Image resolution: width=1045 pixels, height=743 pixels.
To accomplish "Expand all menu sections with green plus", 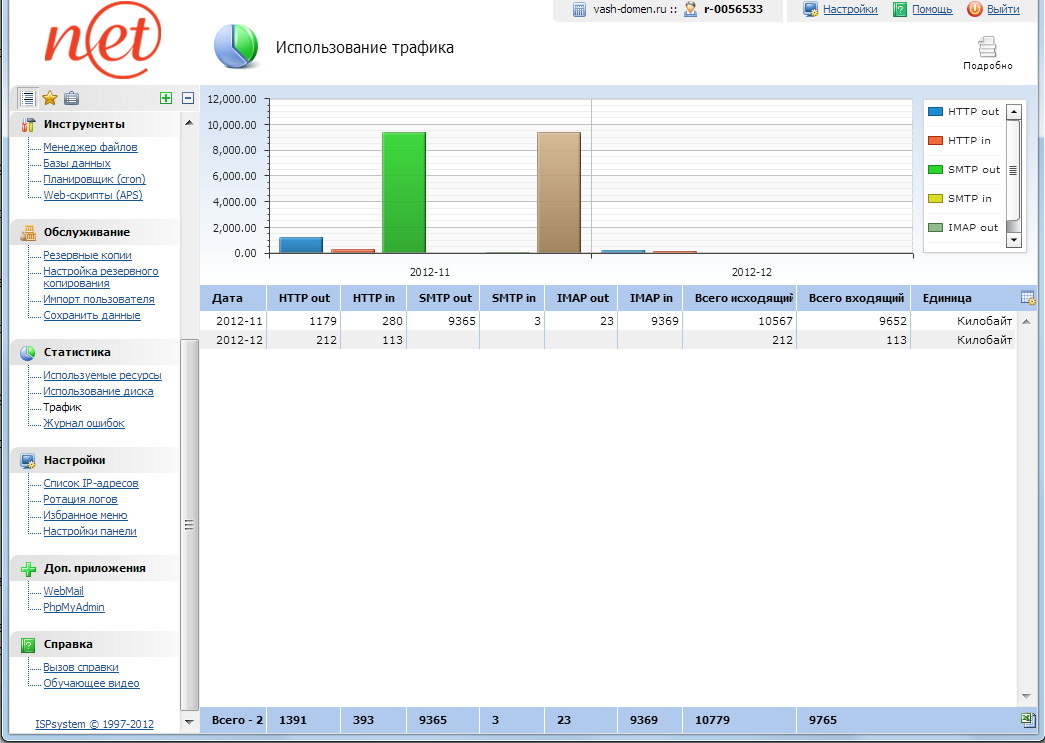I will tap(166, 98).
